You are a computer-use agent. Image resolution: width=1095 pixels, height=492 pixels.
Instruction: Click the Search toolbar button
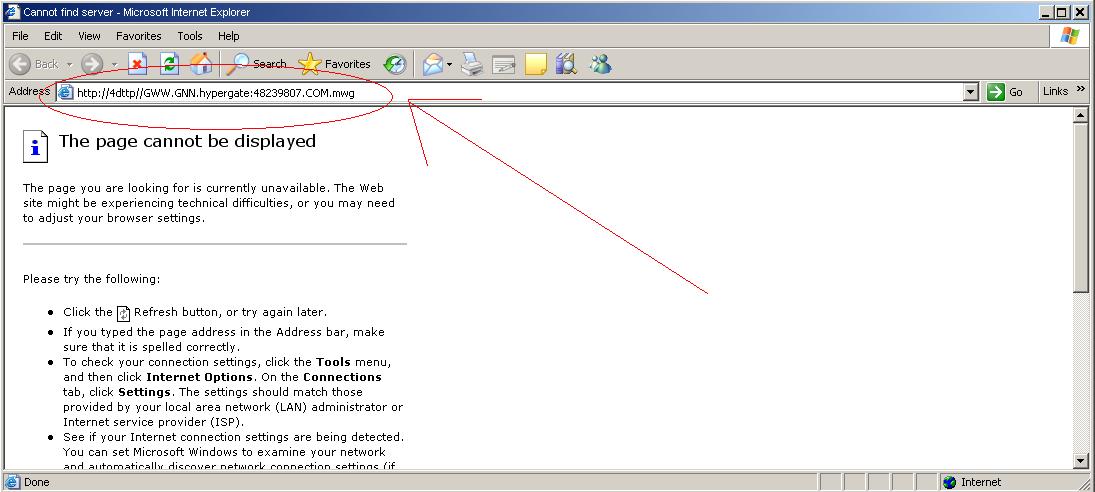click(256, 64)
